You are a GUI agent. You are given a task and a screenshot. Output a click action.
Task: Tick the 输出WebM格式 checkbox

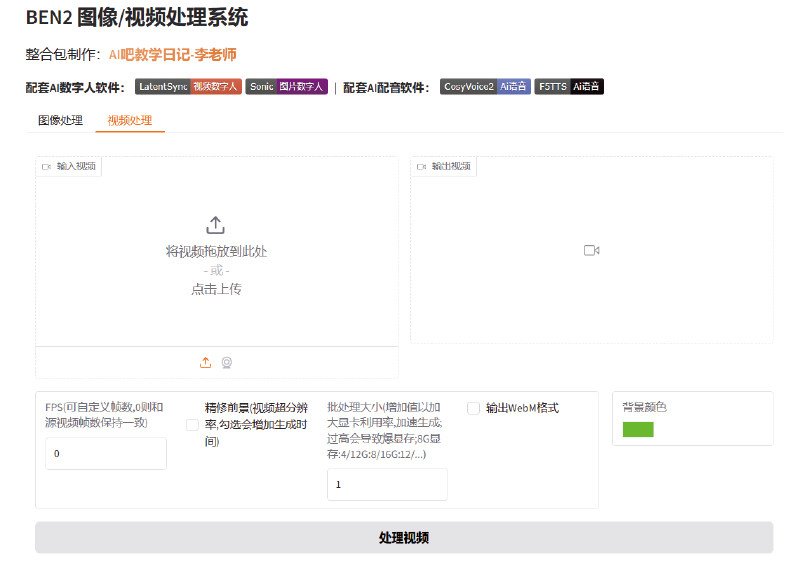[474, 408]
